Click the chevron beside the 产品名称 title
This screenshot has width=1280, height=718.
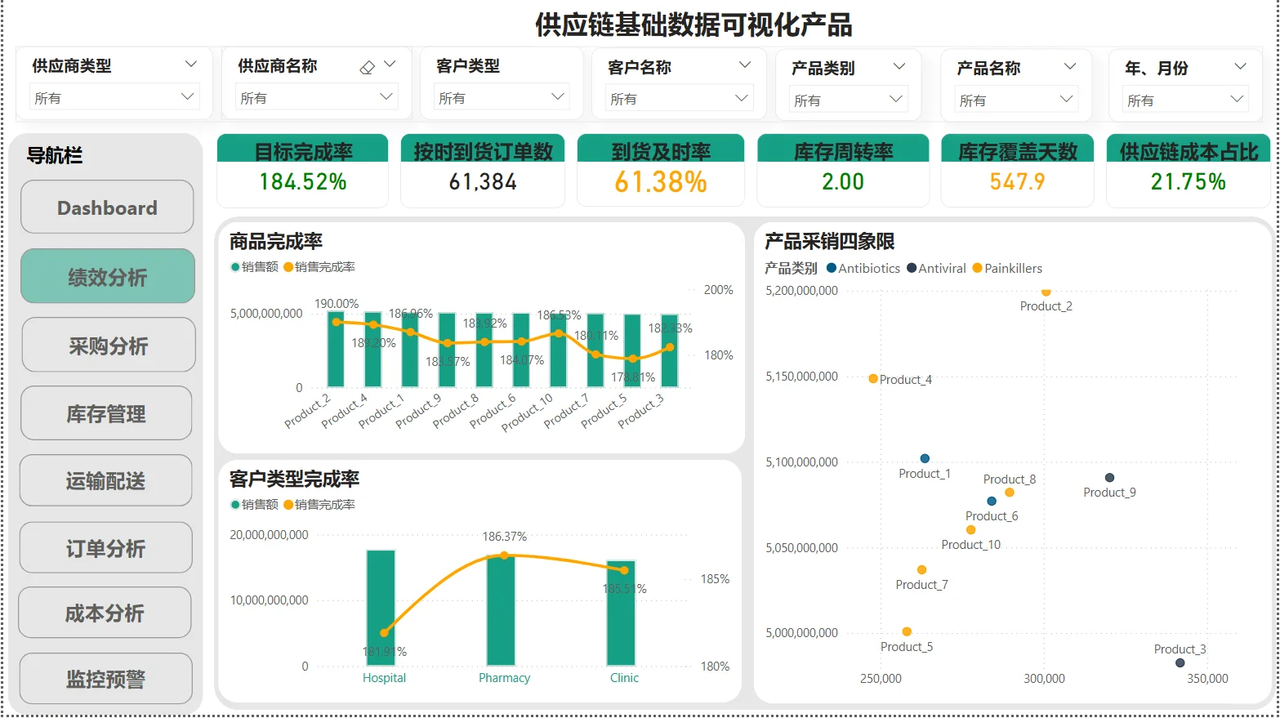[x=1070, y=66]
